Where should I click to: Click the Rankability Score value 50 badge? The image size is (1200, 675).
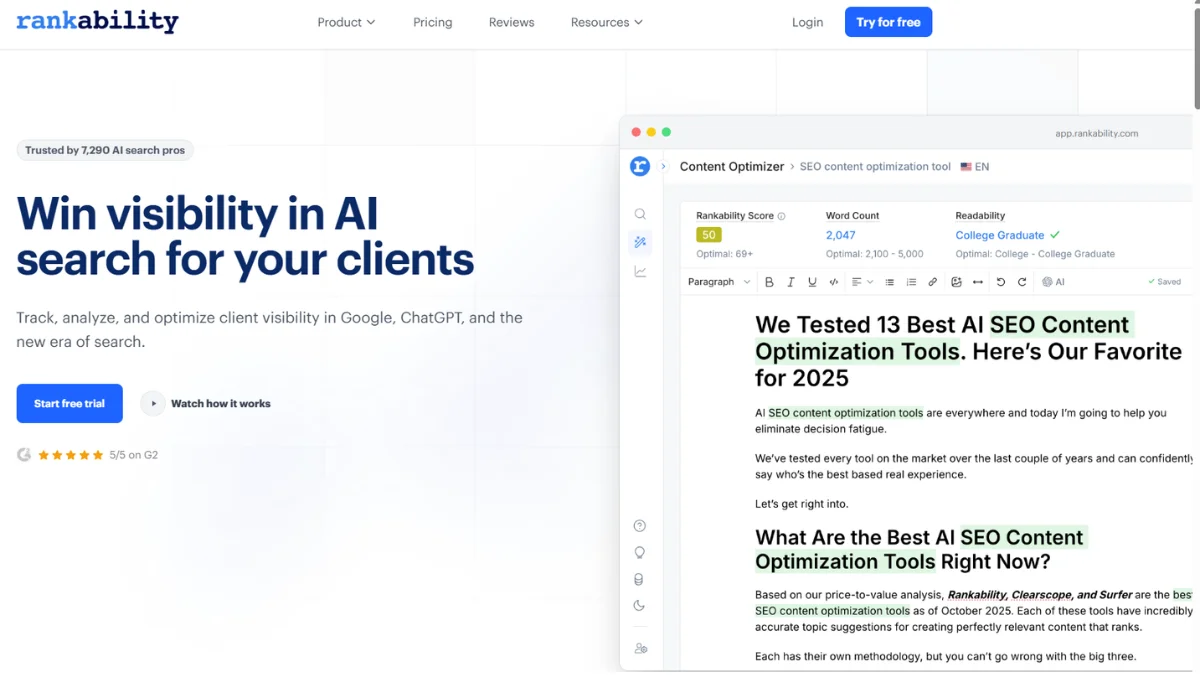pyautogui.click(x=709, y=235)
